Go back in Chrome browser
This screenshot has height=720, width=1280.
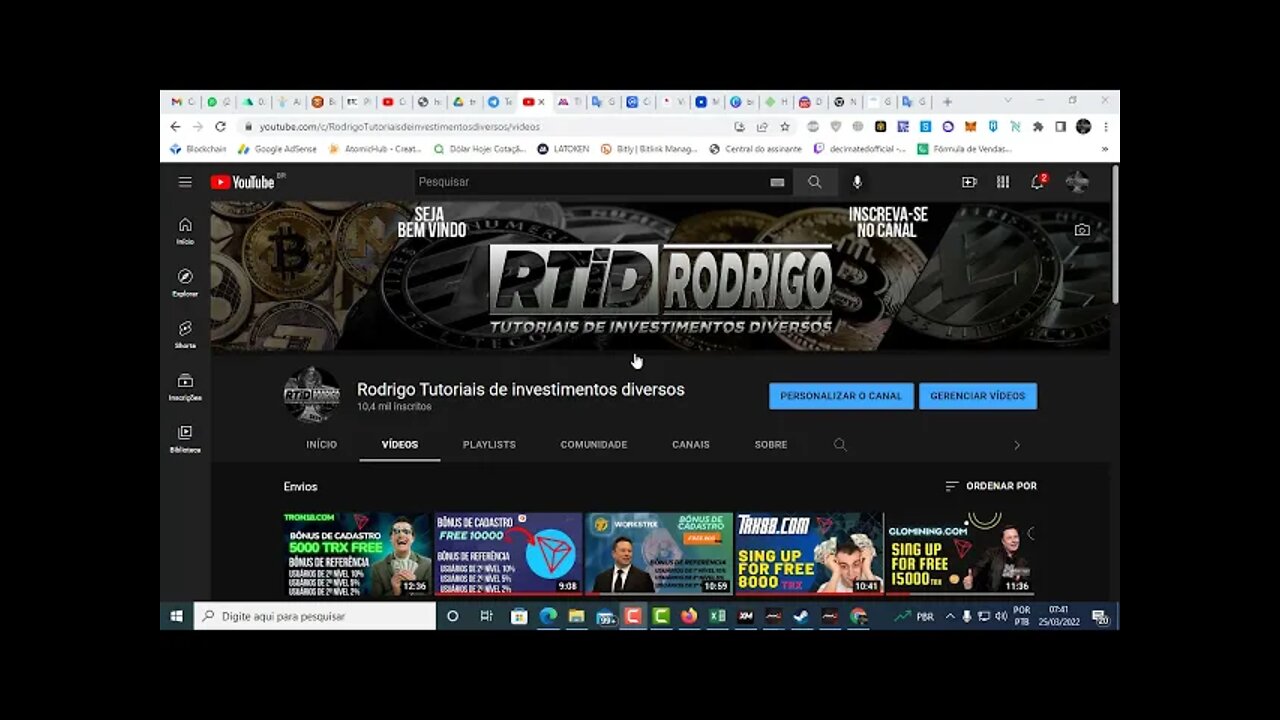coord(175,127)
